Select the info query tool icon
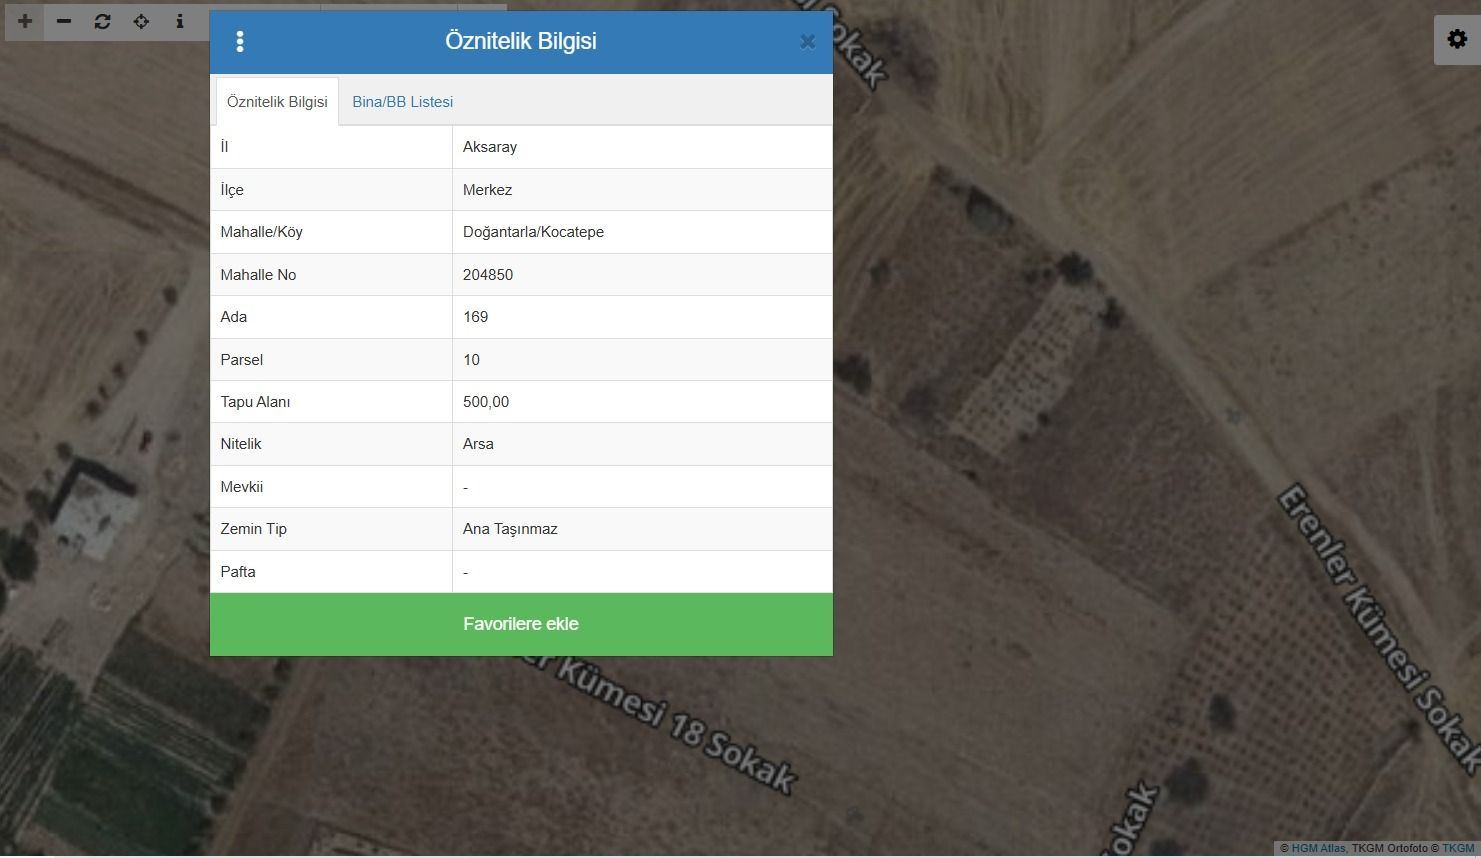1481x858 pixels. coord(180,21)
